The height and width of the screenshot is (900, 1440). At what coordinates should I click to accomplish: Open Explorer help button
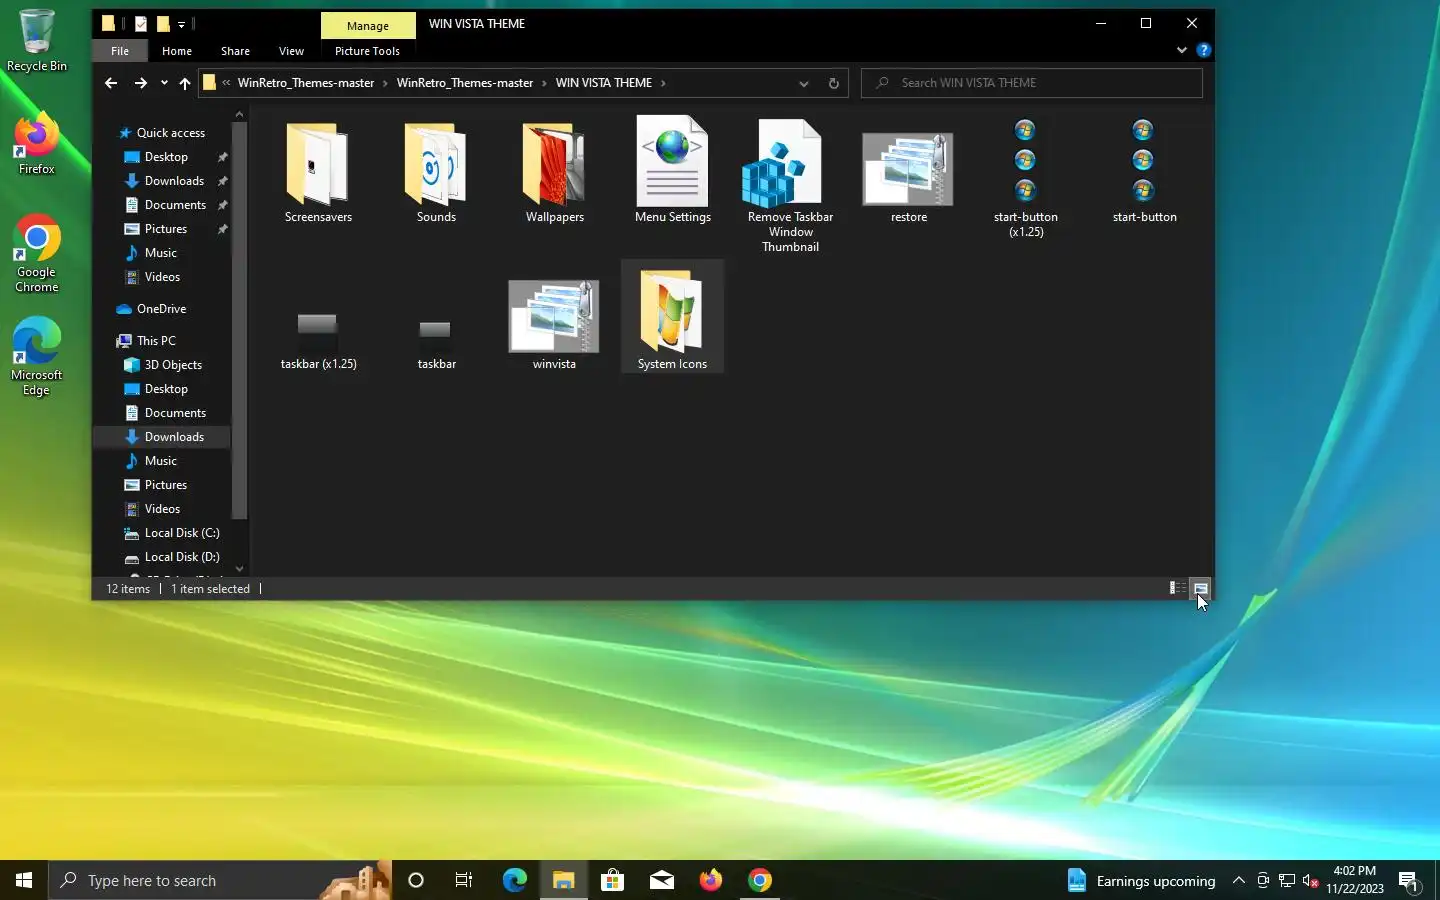(x=1204, y=50)
